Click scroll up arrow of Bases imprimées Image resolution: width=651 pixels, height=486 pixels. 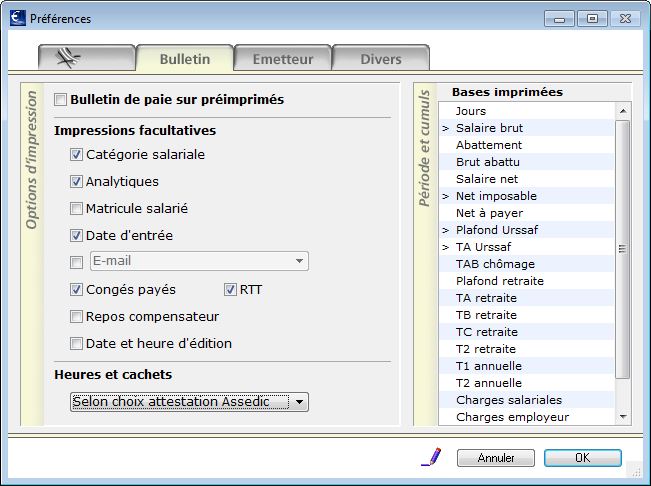[623, 111]
